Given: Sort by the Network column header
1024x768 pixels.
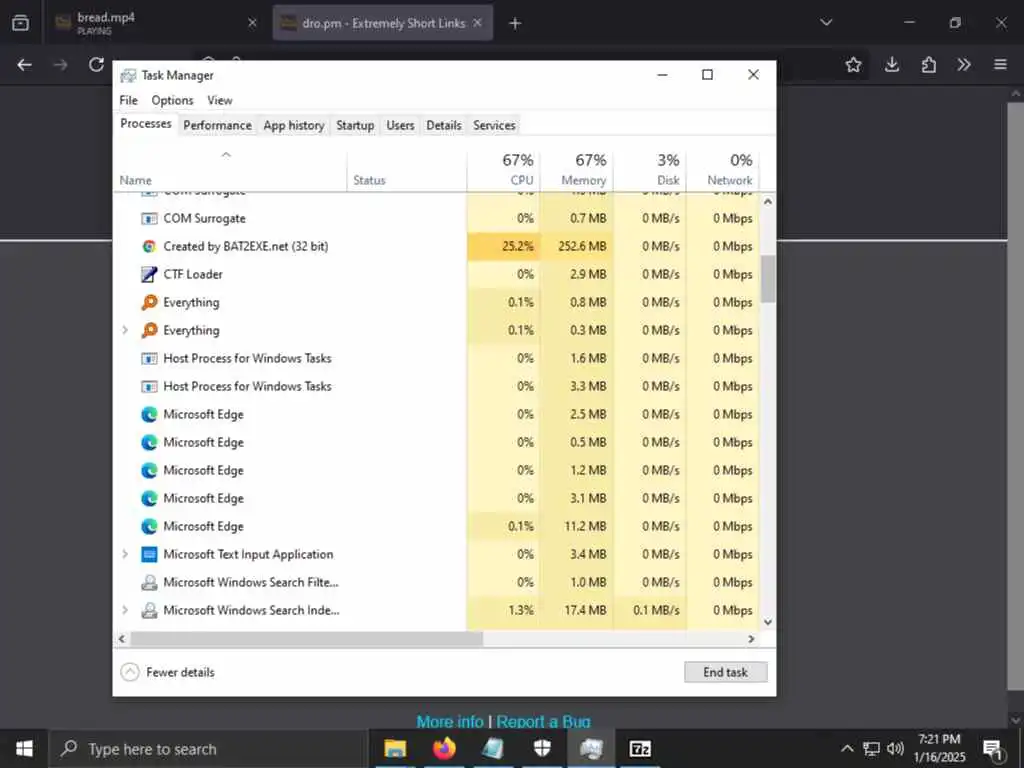Looking at the screenshot, I should [x=722, y=170].
